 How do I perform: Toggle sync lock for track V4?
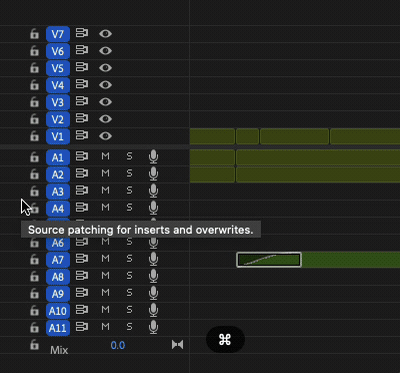click(82, 84)
